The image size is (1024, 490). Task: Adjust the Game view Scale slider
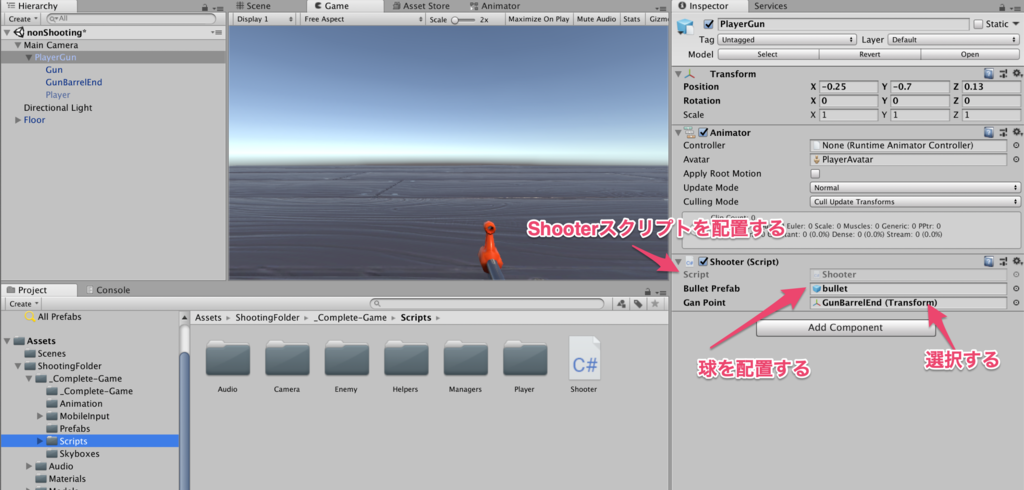point(464,20)
